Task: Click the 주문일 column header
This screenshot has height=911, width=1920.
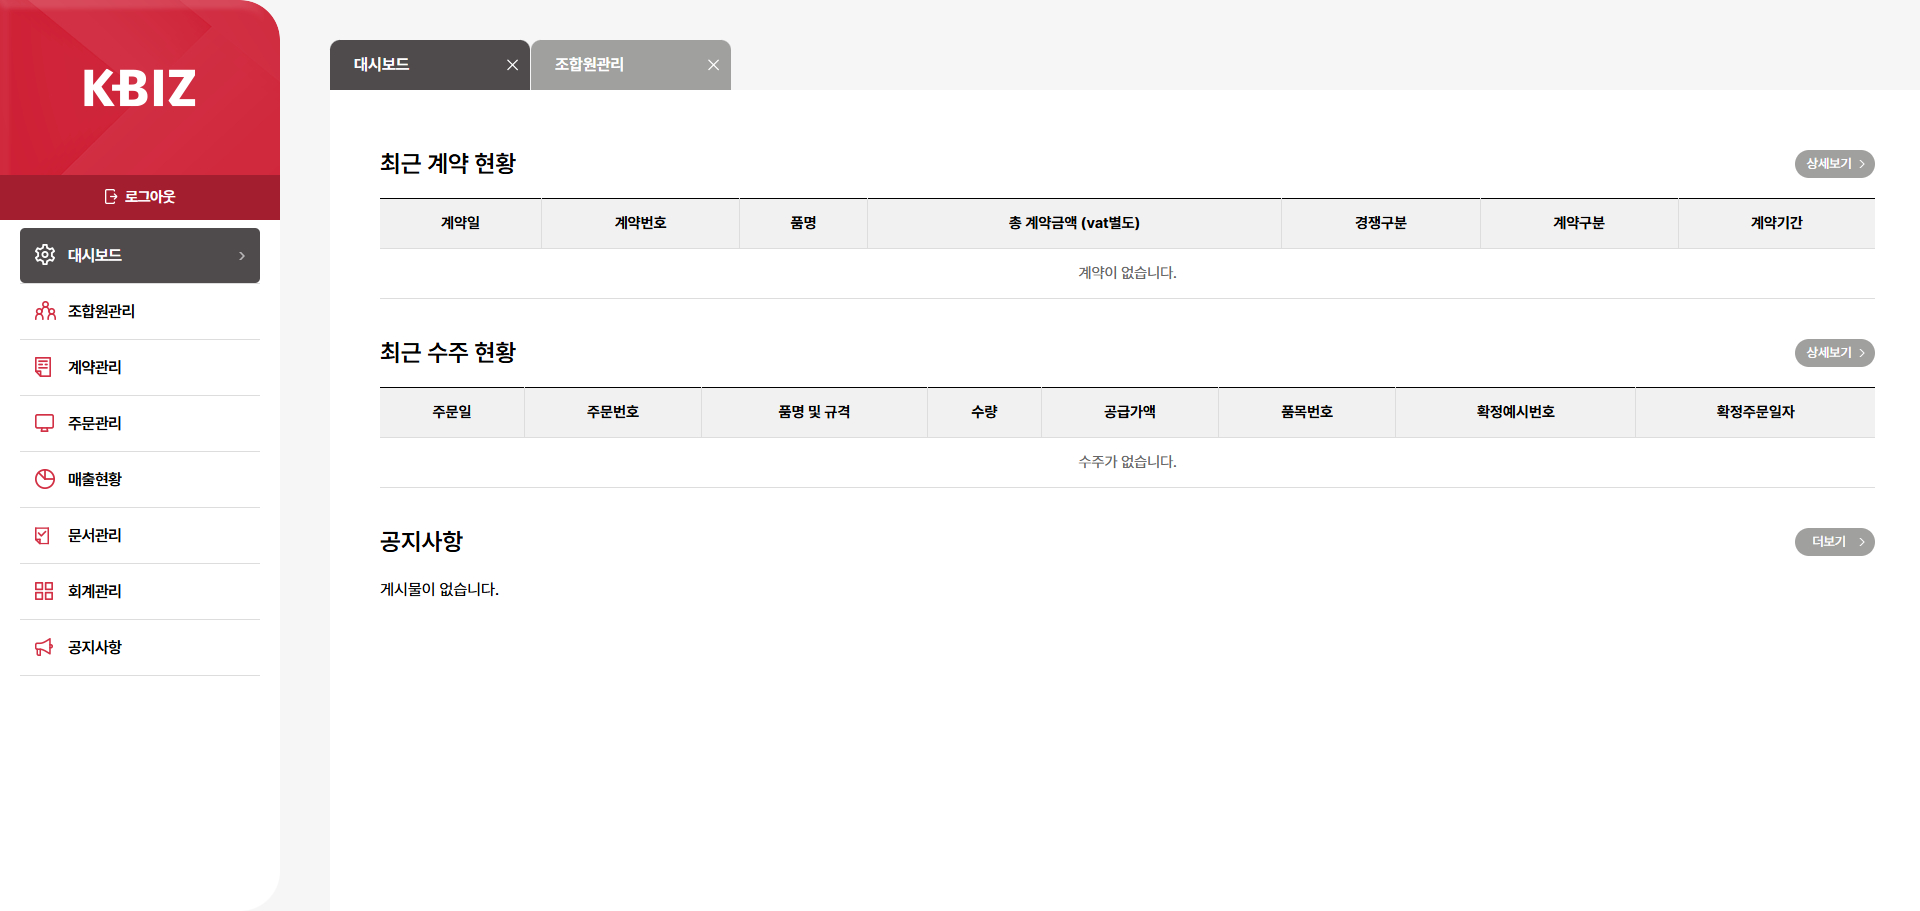Action: coord(452,412)
